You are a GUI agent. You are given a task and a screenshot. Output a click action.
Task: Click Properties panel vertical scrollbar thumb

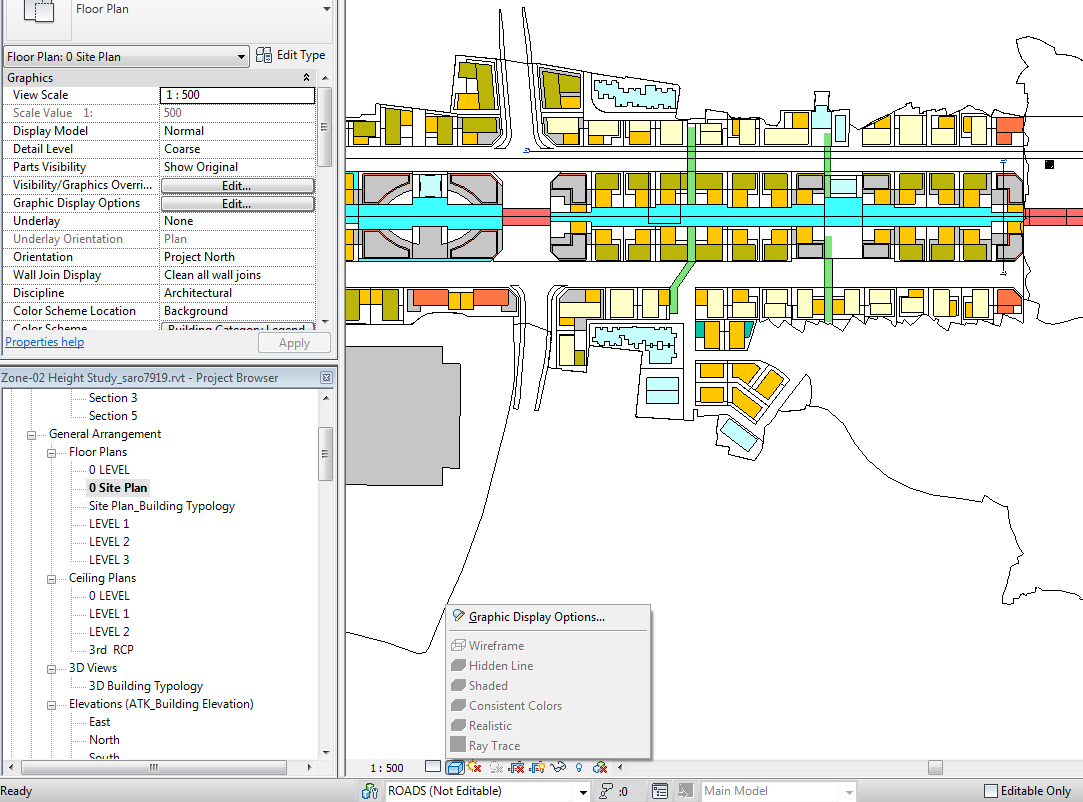click(325, 126)
